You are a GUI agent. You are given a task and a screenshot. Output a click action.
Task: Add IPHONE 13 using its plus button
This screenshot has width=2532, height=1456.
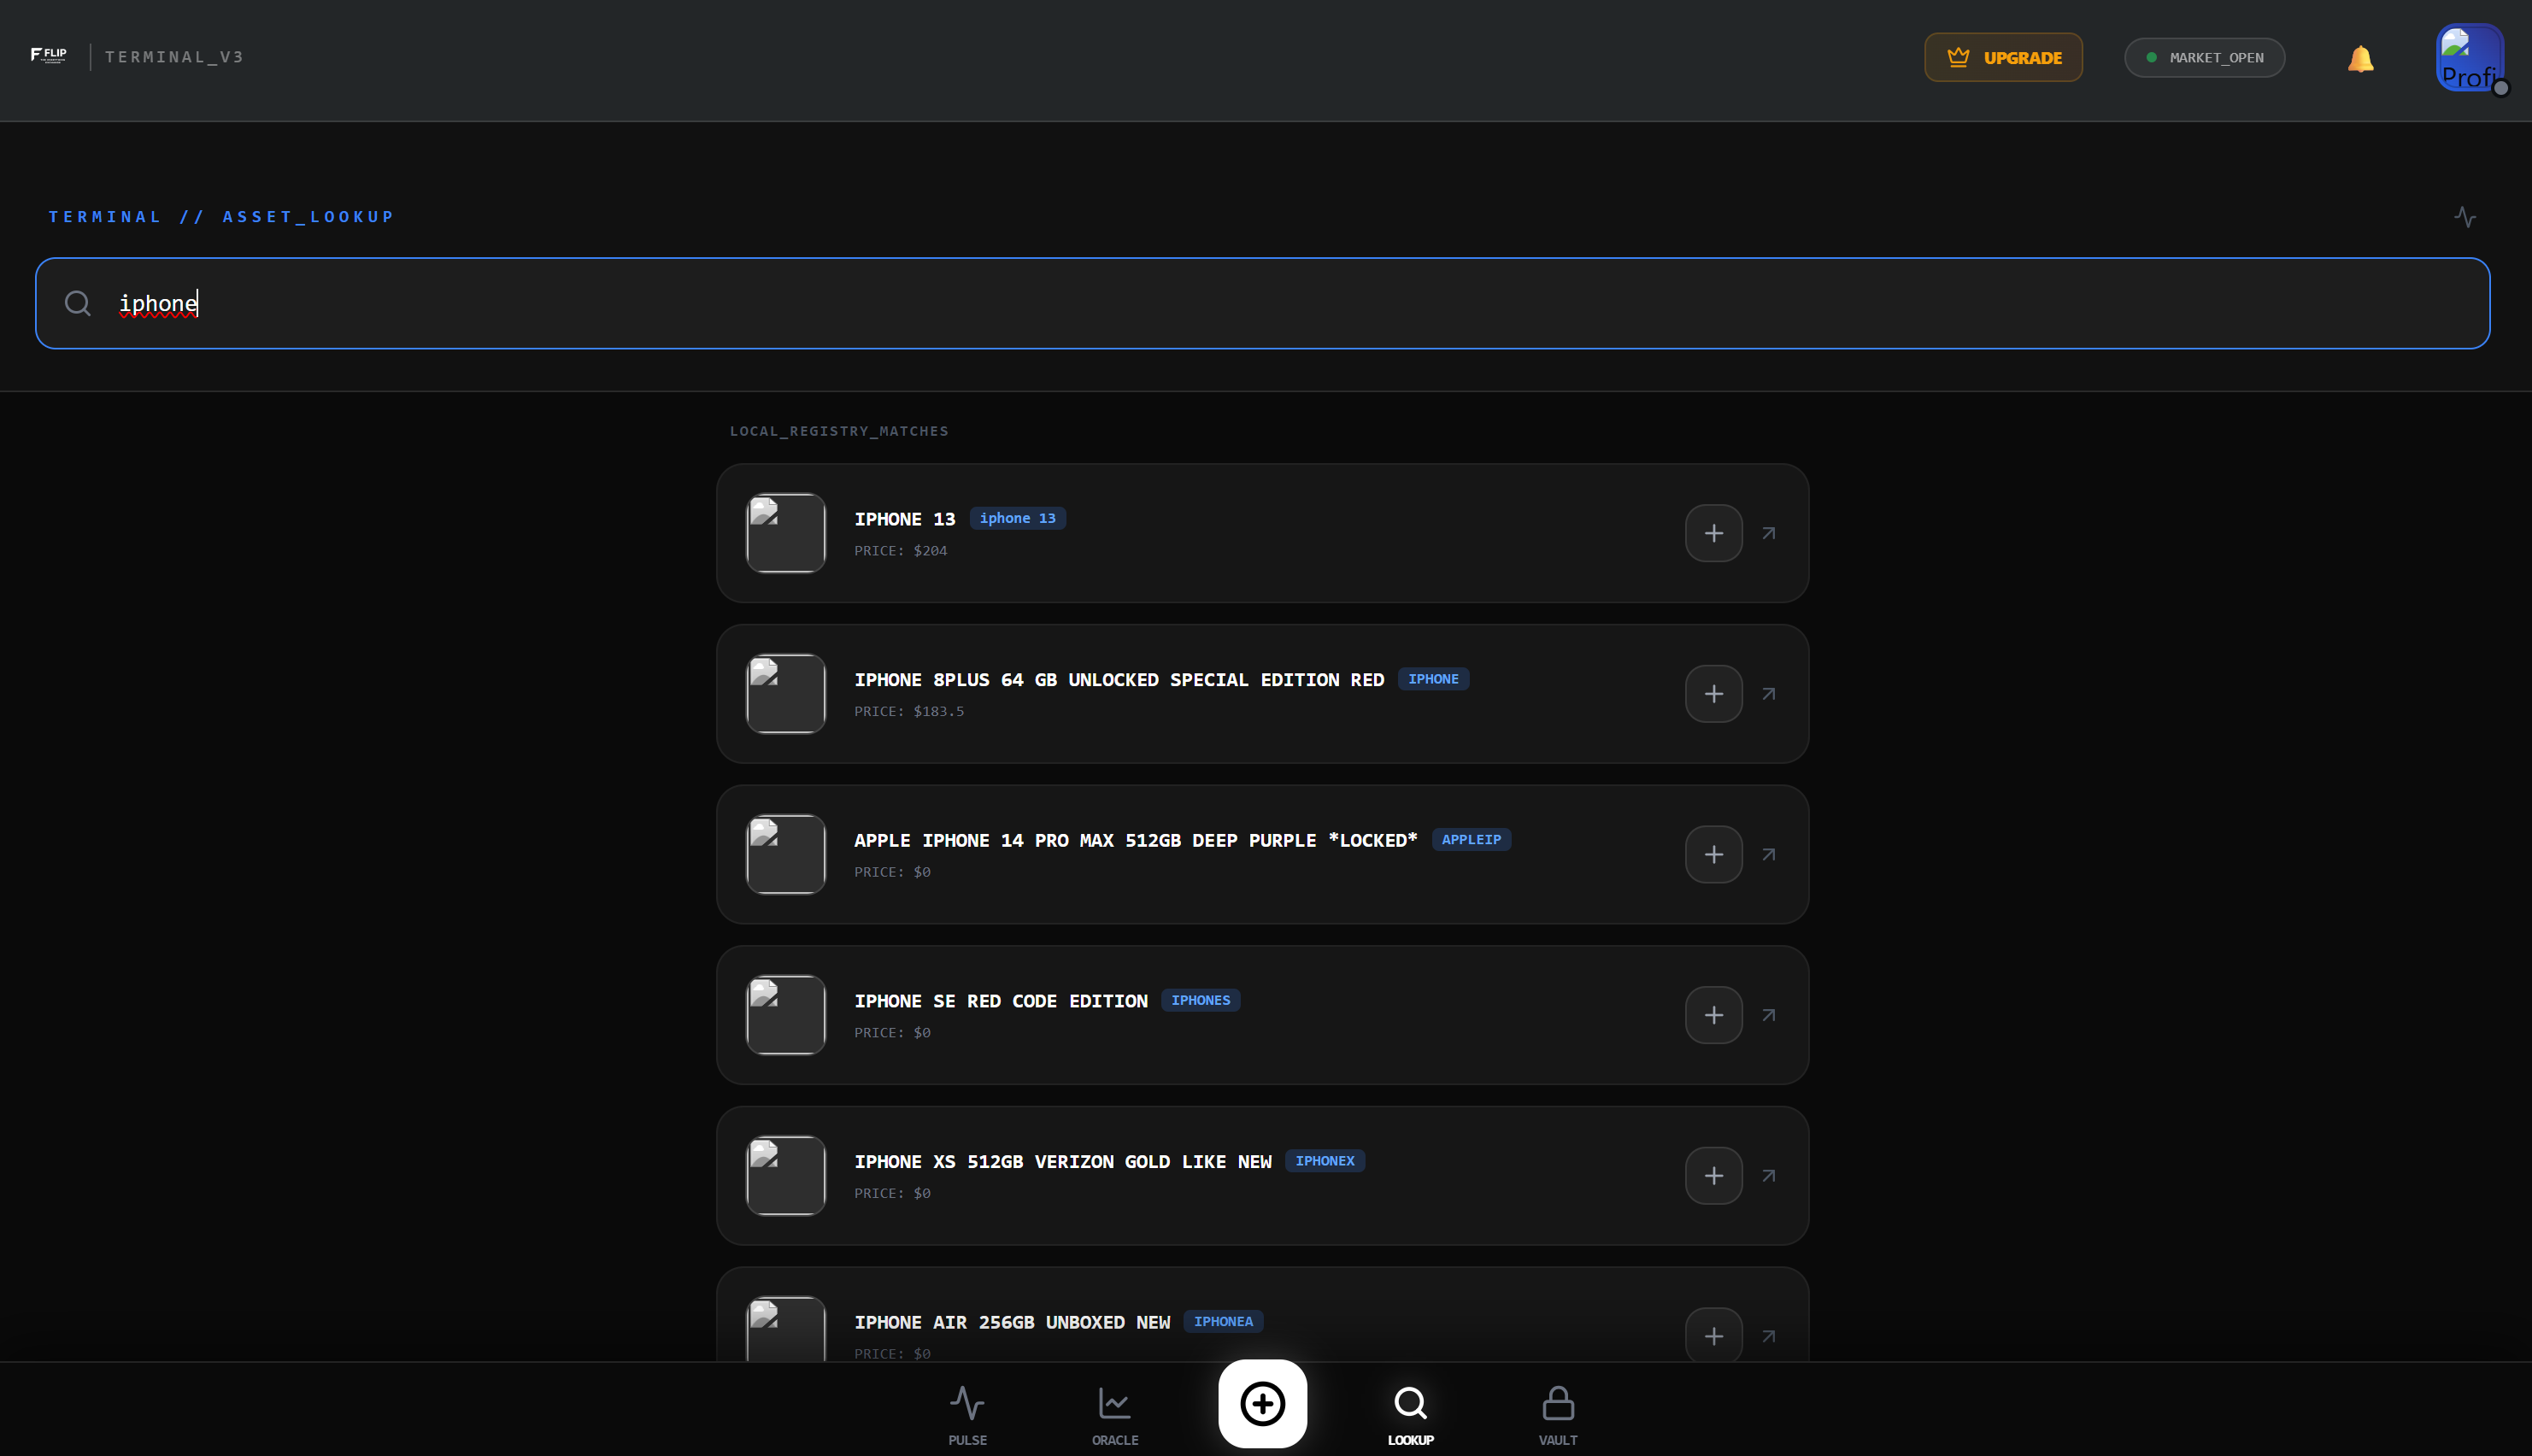1713,533
